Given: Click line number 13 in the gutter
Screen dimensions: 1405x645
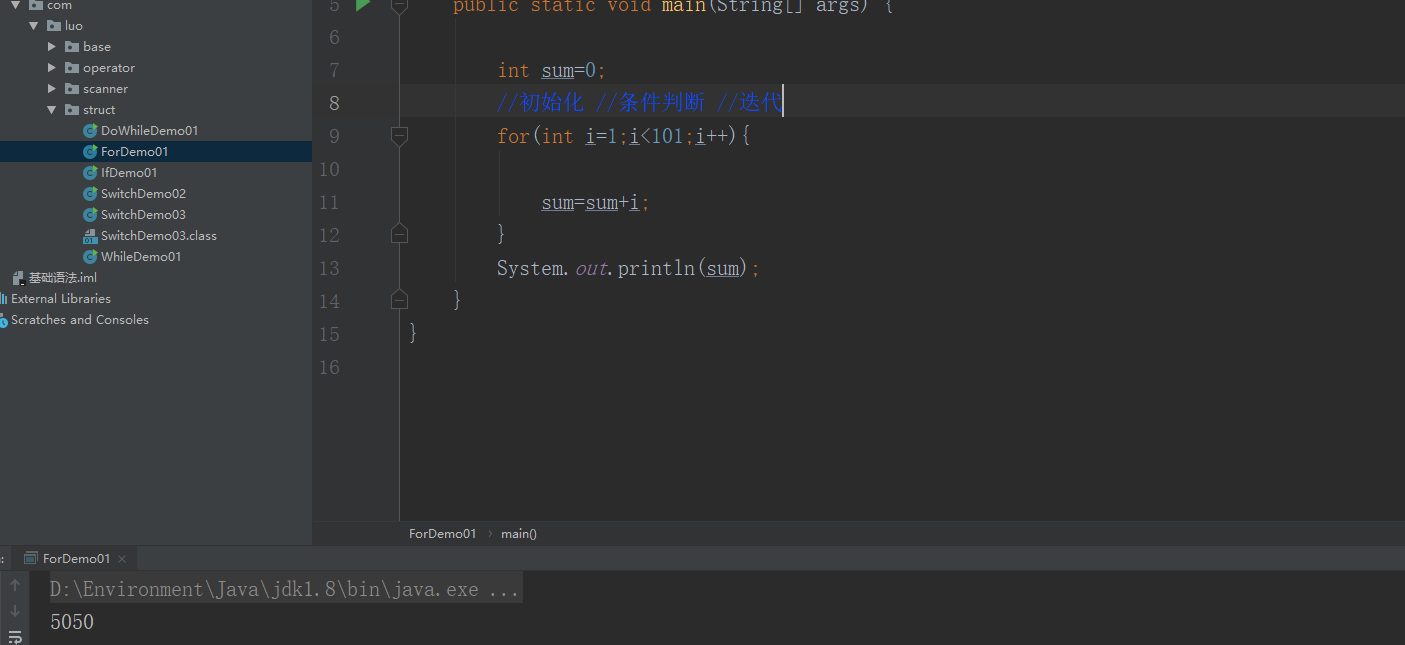Looking at the screenshot, I should pos(329,268).
